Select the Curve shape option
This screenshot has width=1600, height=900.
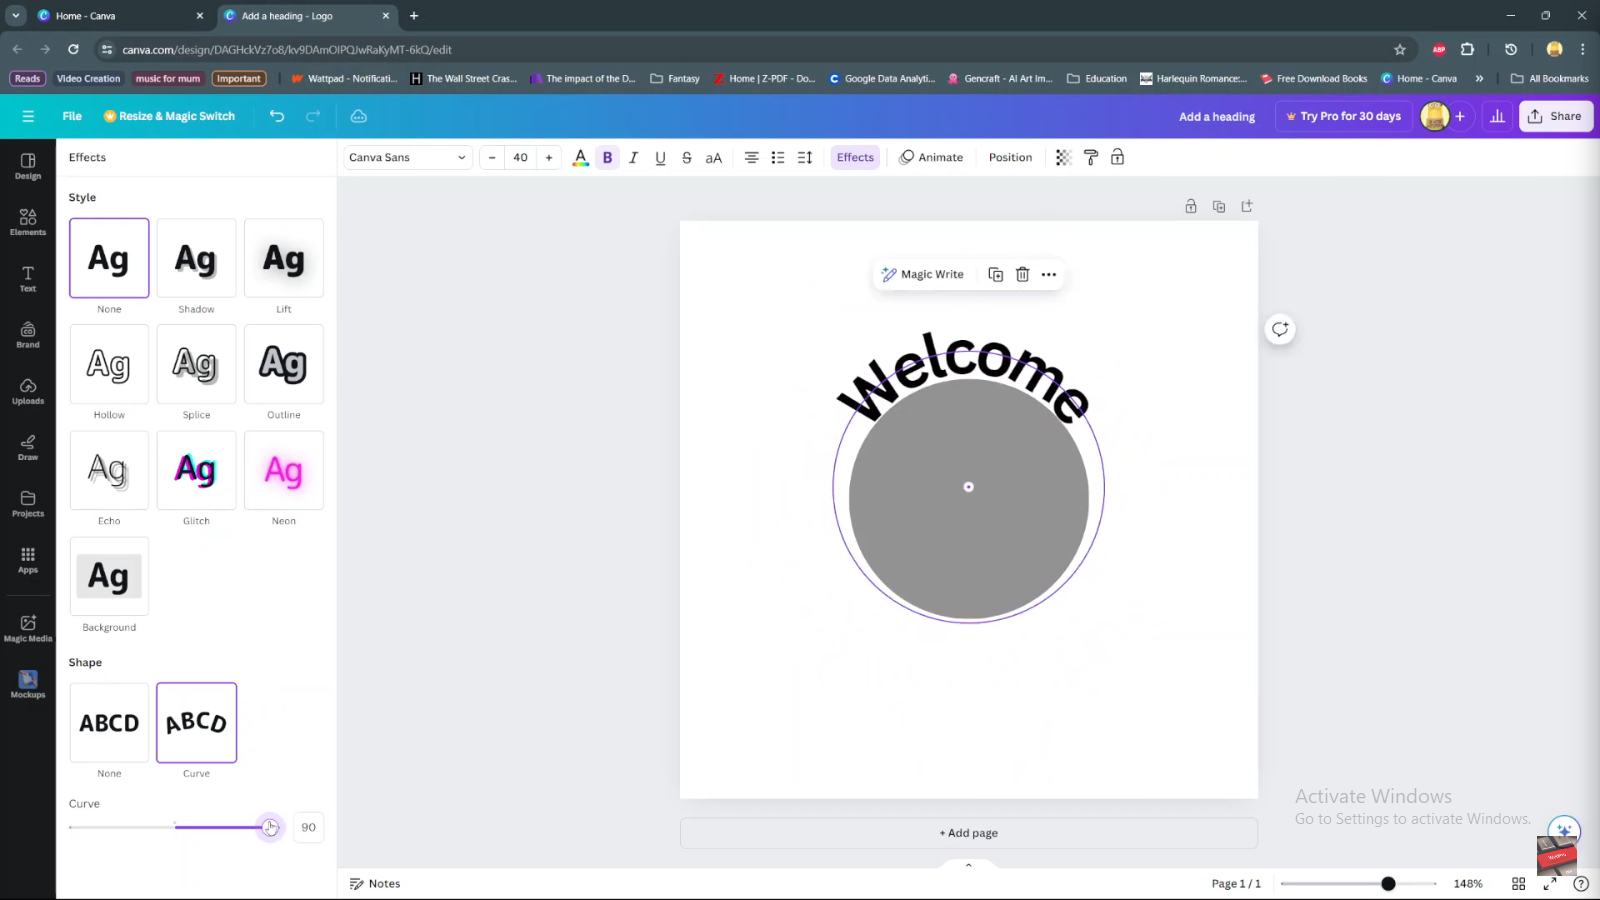[196, 723]
